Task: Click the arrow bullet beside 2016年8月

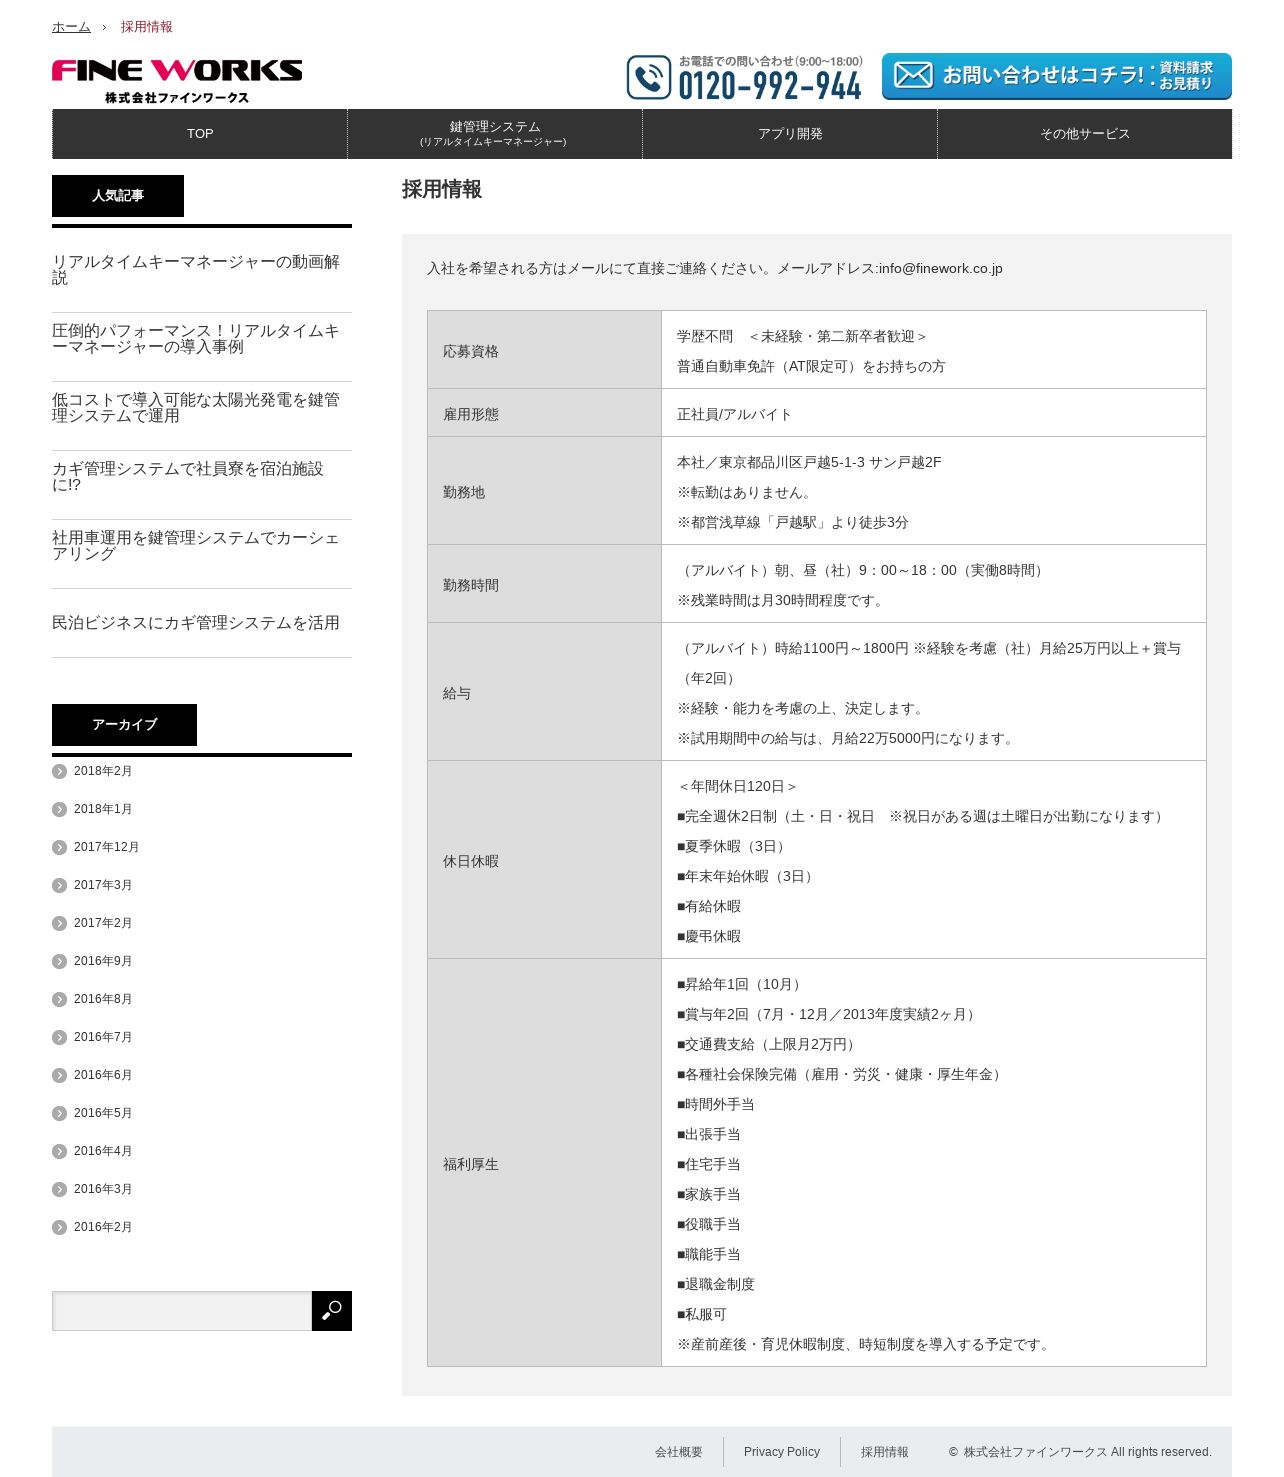Action: click(x=60, y=999)
